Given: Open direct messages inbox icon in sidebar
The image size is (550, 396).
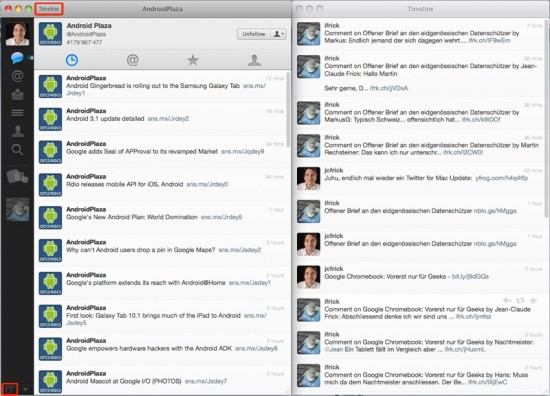Looking at the screenshot, I should [17, 94].
